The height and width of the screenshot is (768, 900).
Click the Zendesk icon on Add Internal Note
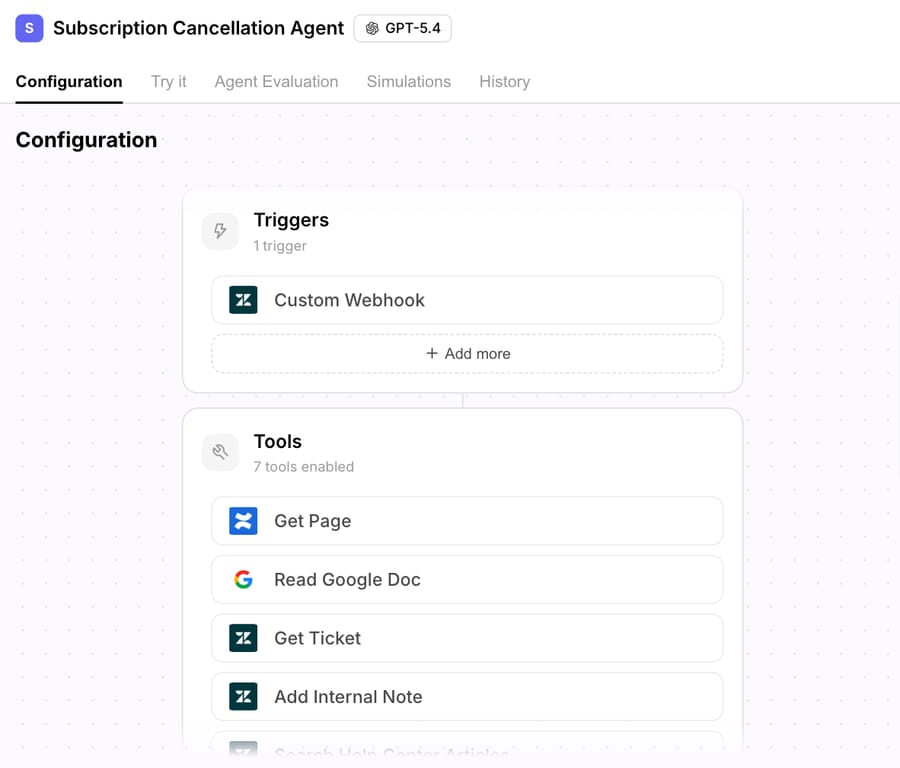point(243,697)
